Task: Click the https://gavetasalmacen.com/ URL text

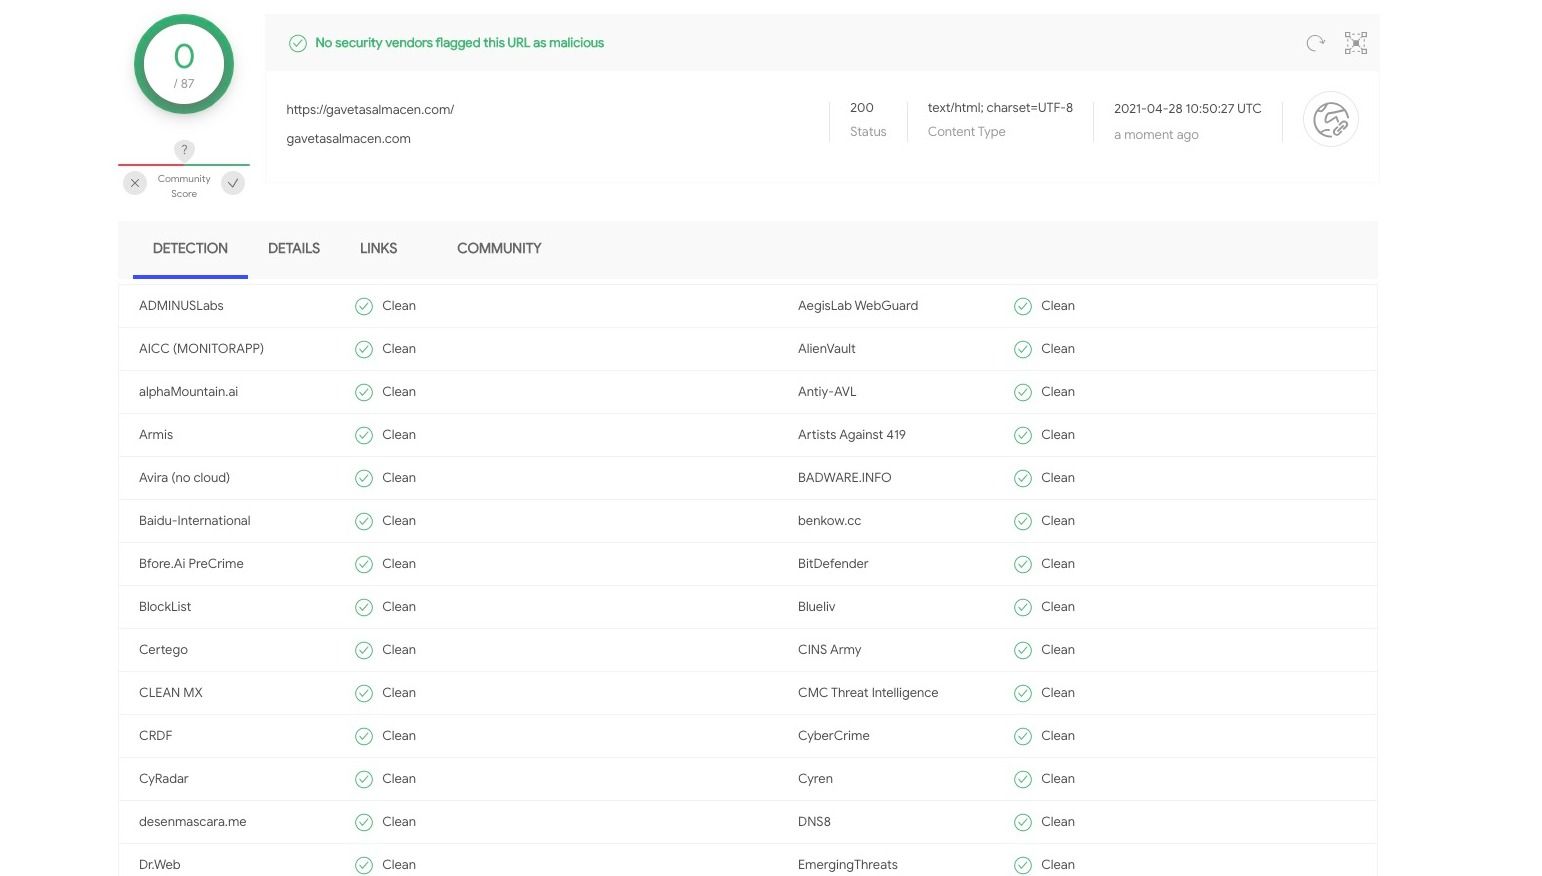Action: [370, 110]
